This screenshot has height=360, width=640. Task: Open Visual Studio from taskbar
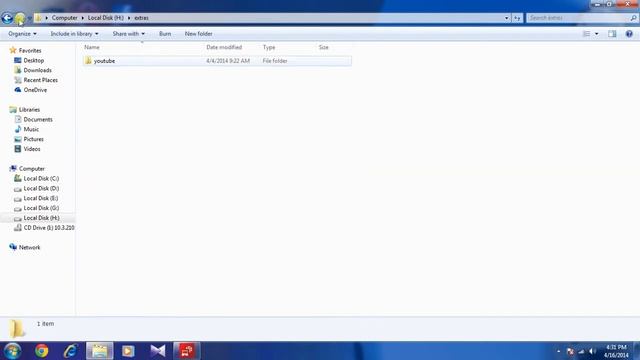point(158,351)
